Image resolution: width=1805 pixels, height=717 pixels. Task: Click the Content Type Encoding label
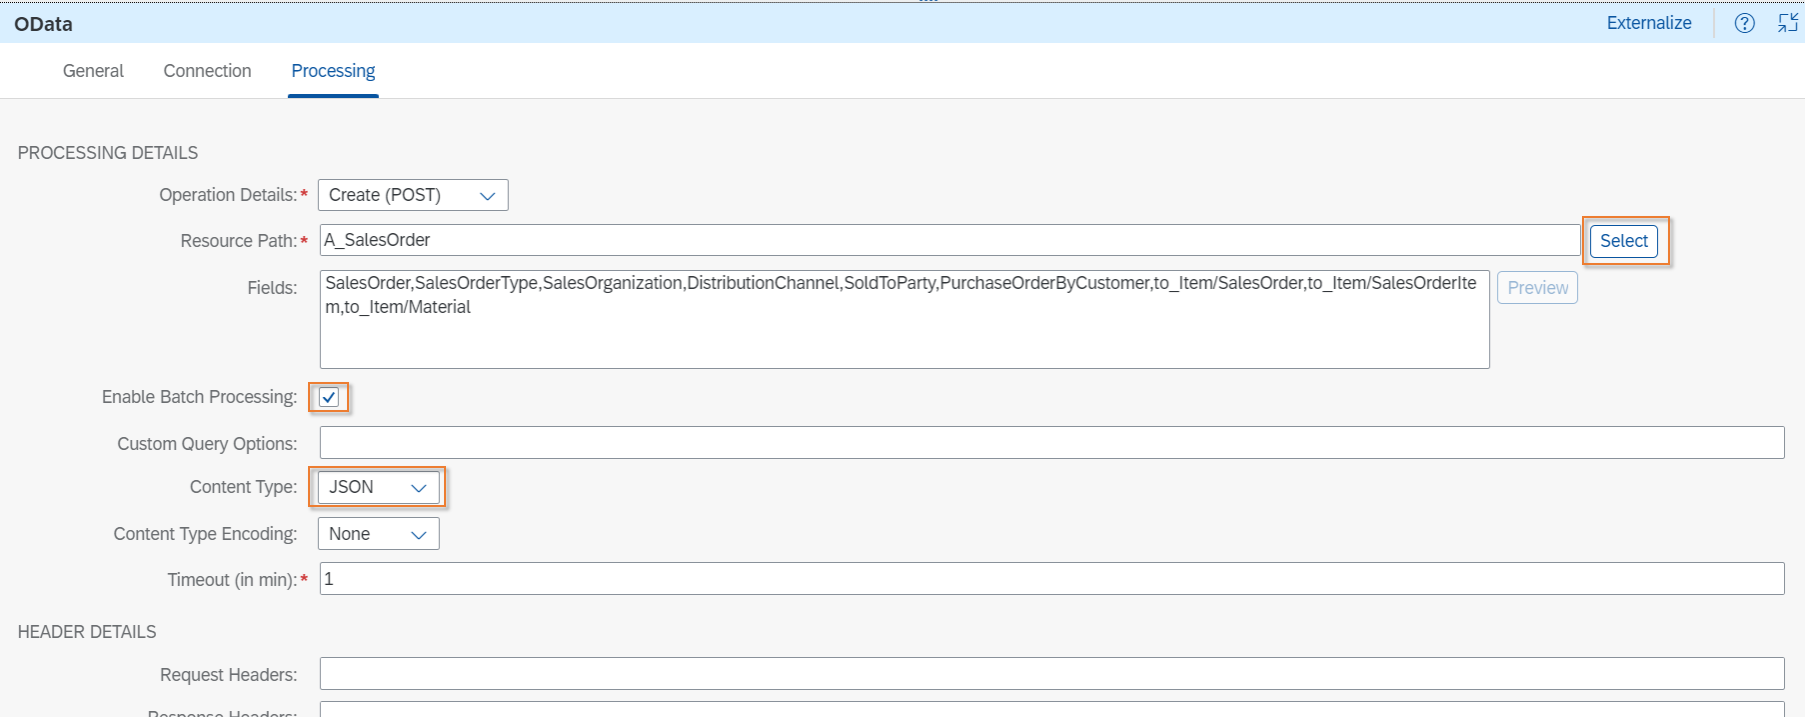point(205,534)
